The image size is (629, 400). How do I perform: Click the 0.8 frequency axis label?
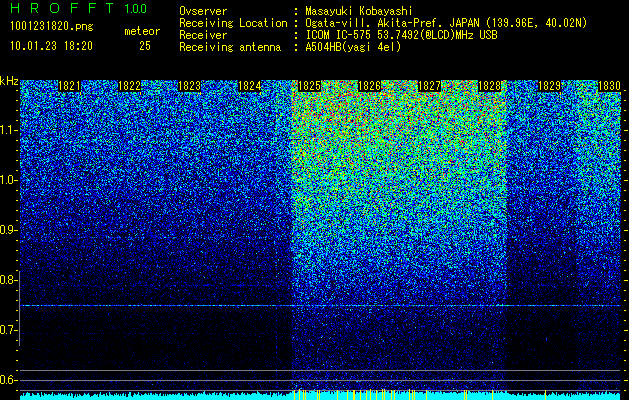point(8,280)
